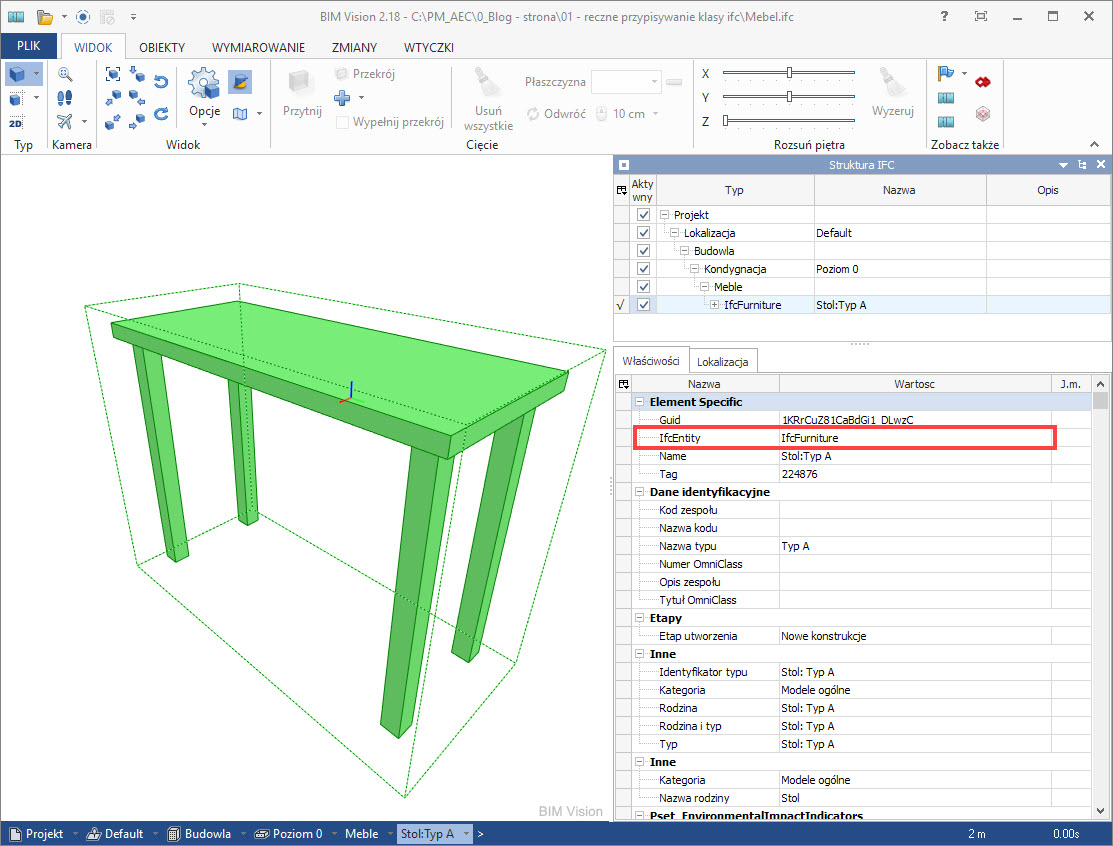Viewport: 1113px width, 846px height.
Task: Click the red chain link icon
Action: [982, 82]
